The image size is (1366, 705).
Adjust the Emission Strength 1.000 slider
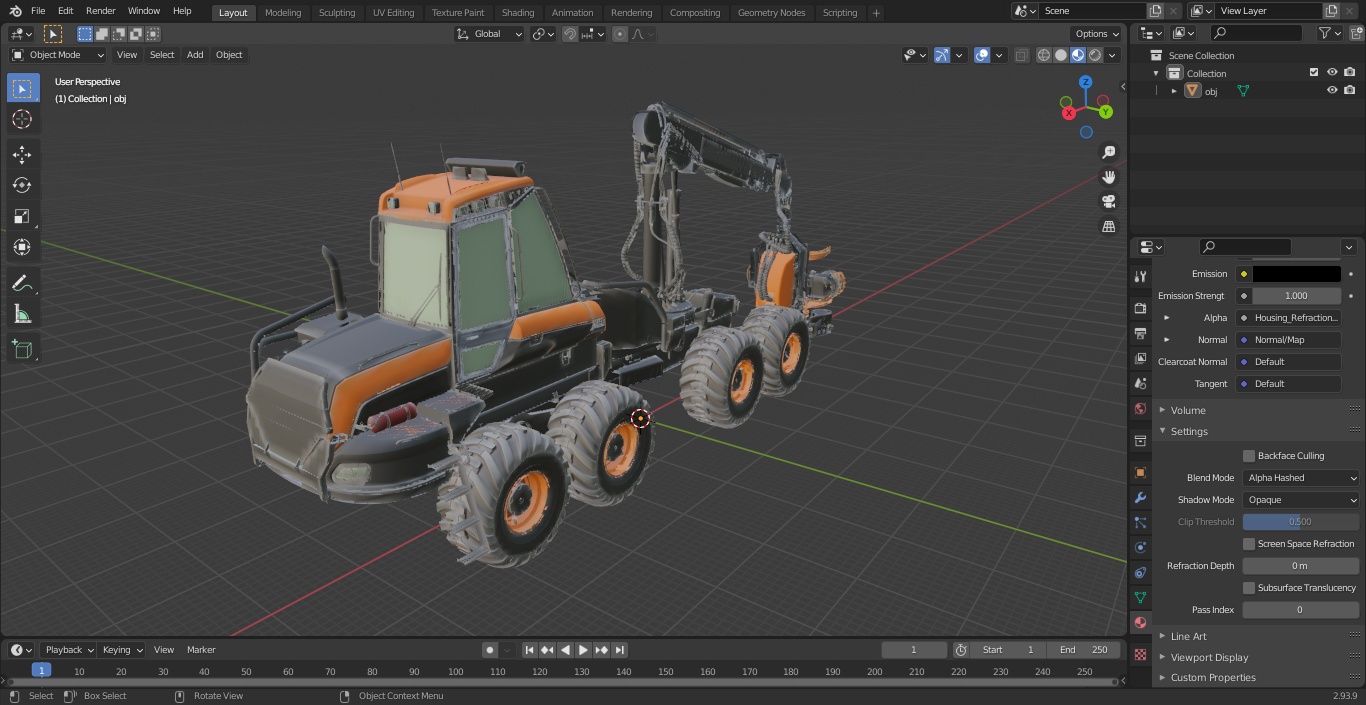pos(1296,296)
